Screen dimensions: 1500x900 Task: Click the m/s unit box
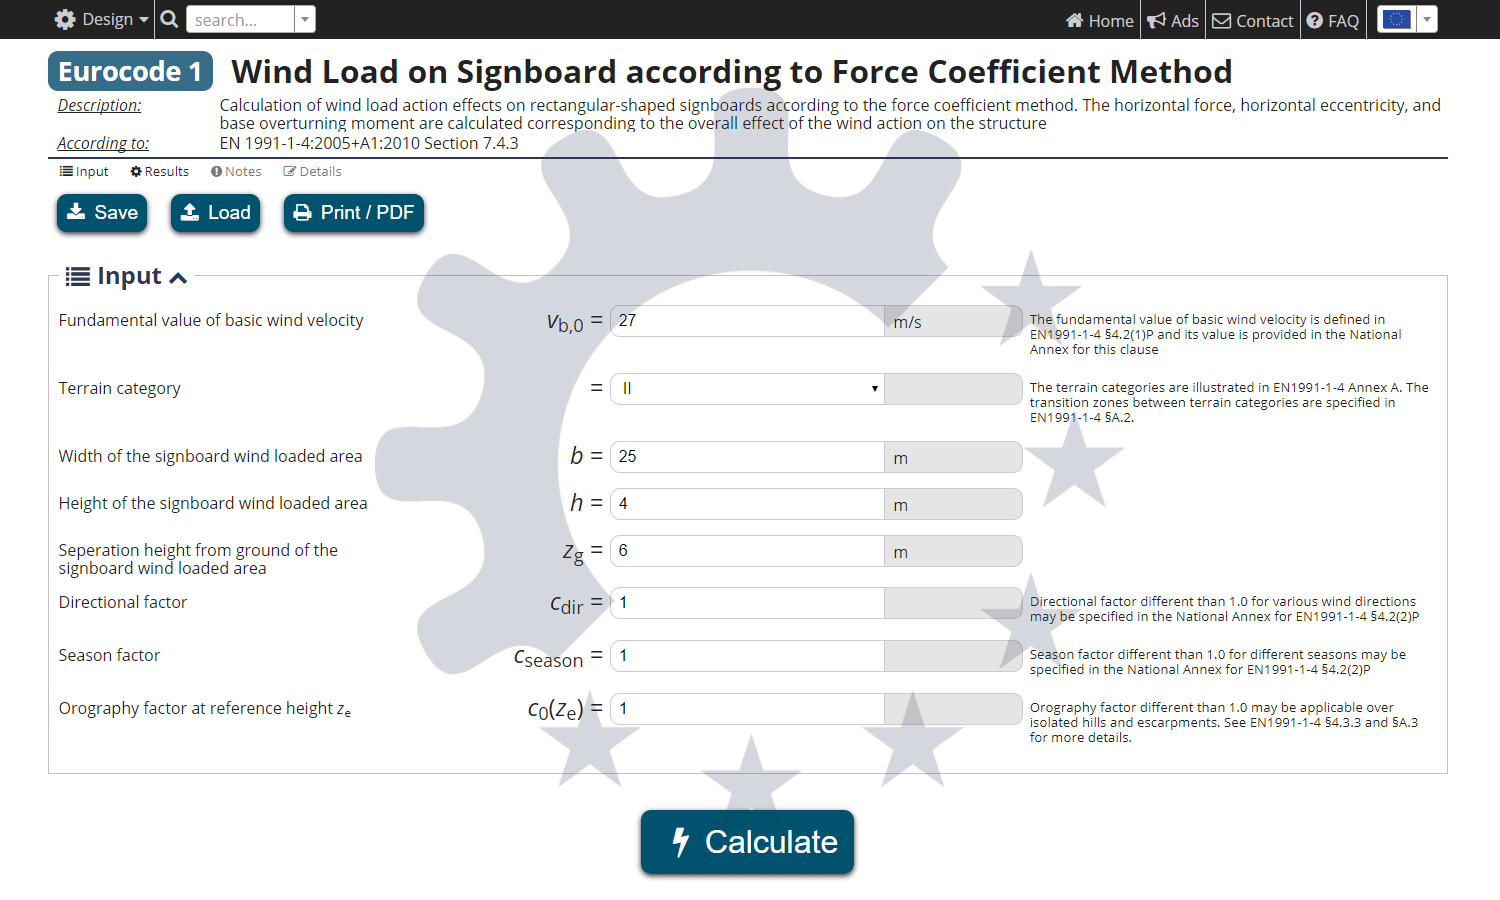coord(953,321)
